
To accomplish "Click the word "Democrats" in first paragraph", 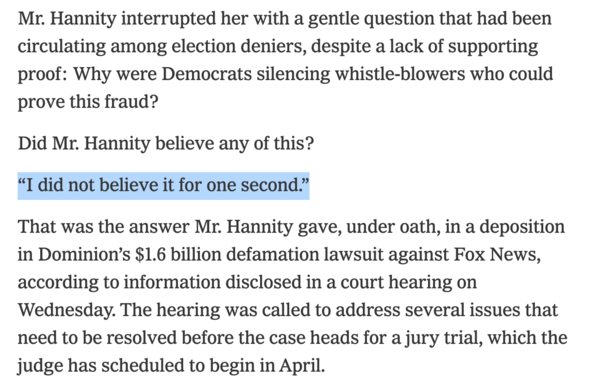I will point(207,74).
